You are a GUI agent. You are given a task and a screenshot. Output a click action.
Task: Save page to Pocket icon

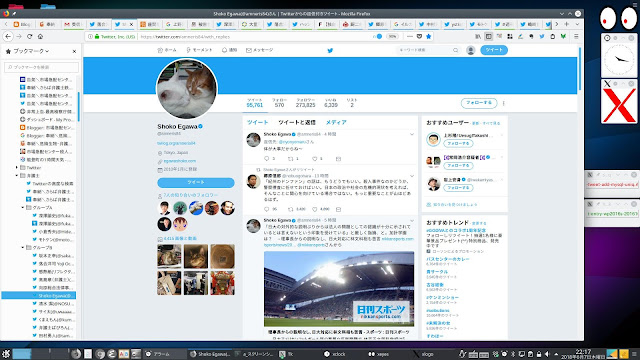tap(419, 36)
